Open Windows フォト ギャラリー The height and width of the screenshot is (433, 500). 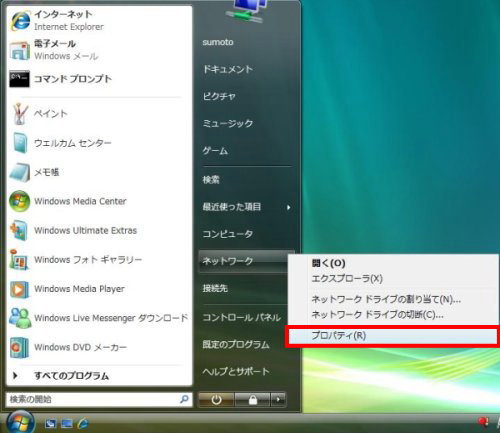pos(19,260)
